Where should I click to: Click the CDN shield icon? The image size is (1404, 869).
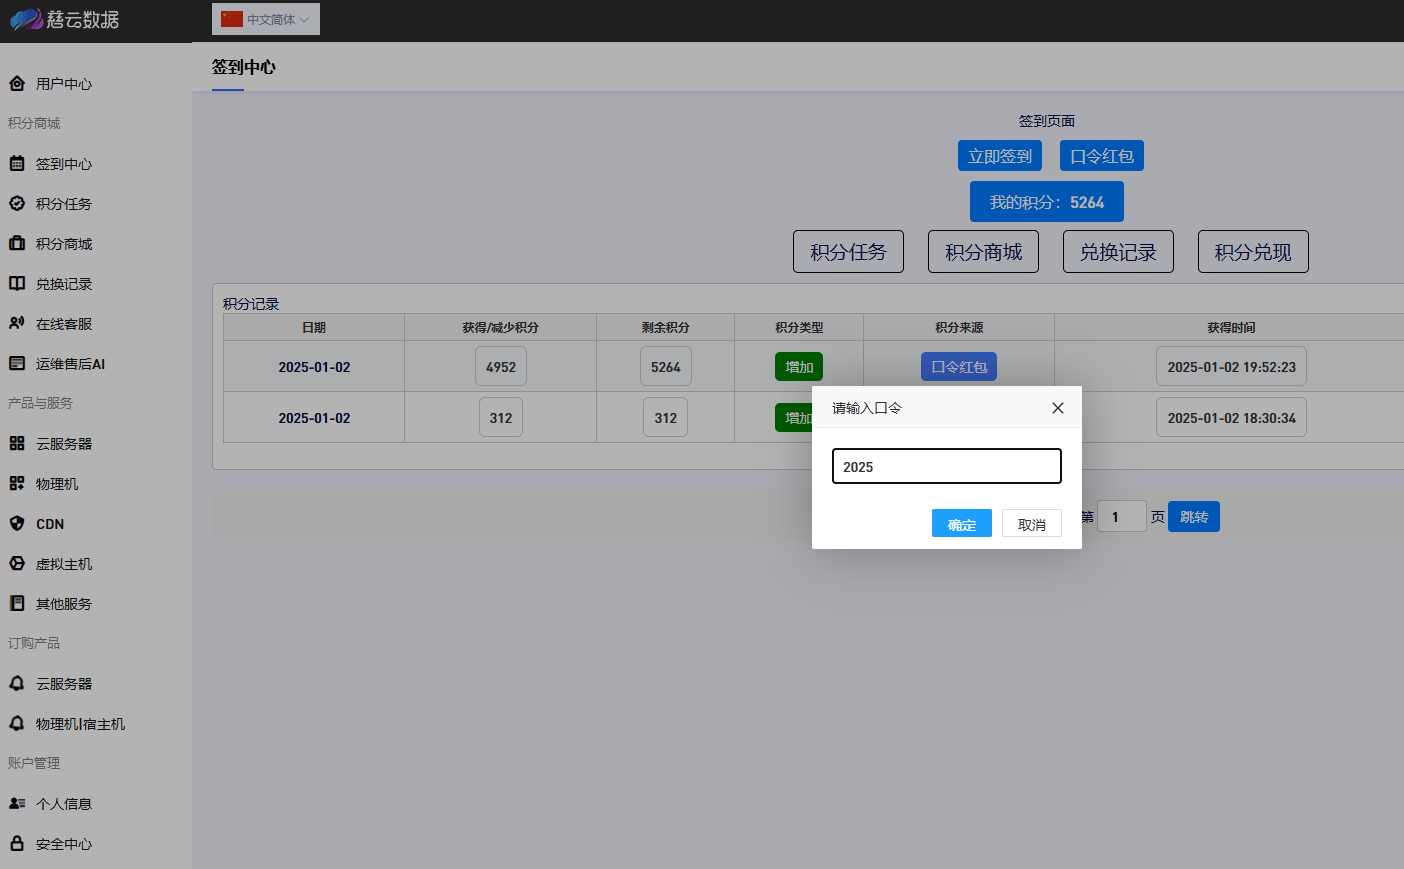pos(17,523)
